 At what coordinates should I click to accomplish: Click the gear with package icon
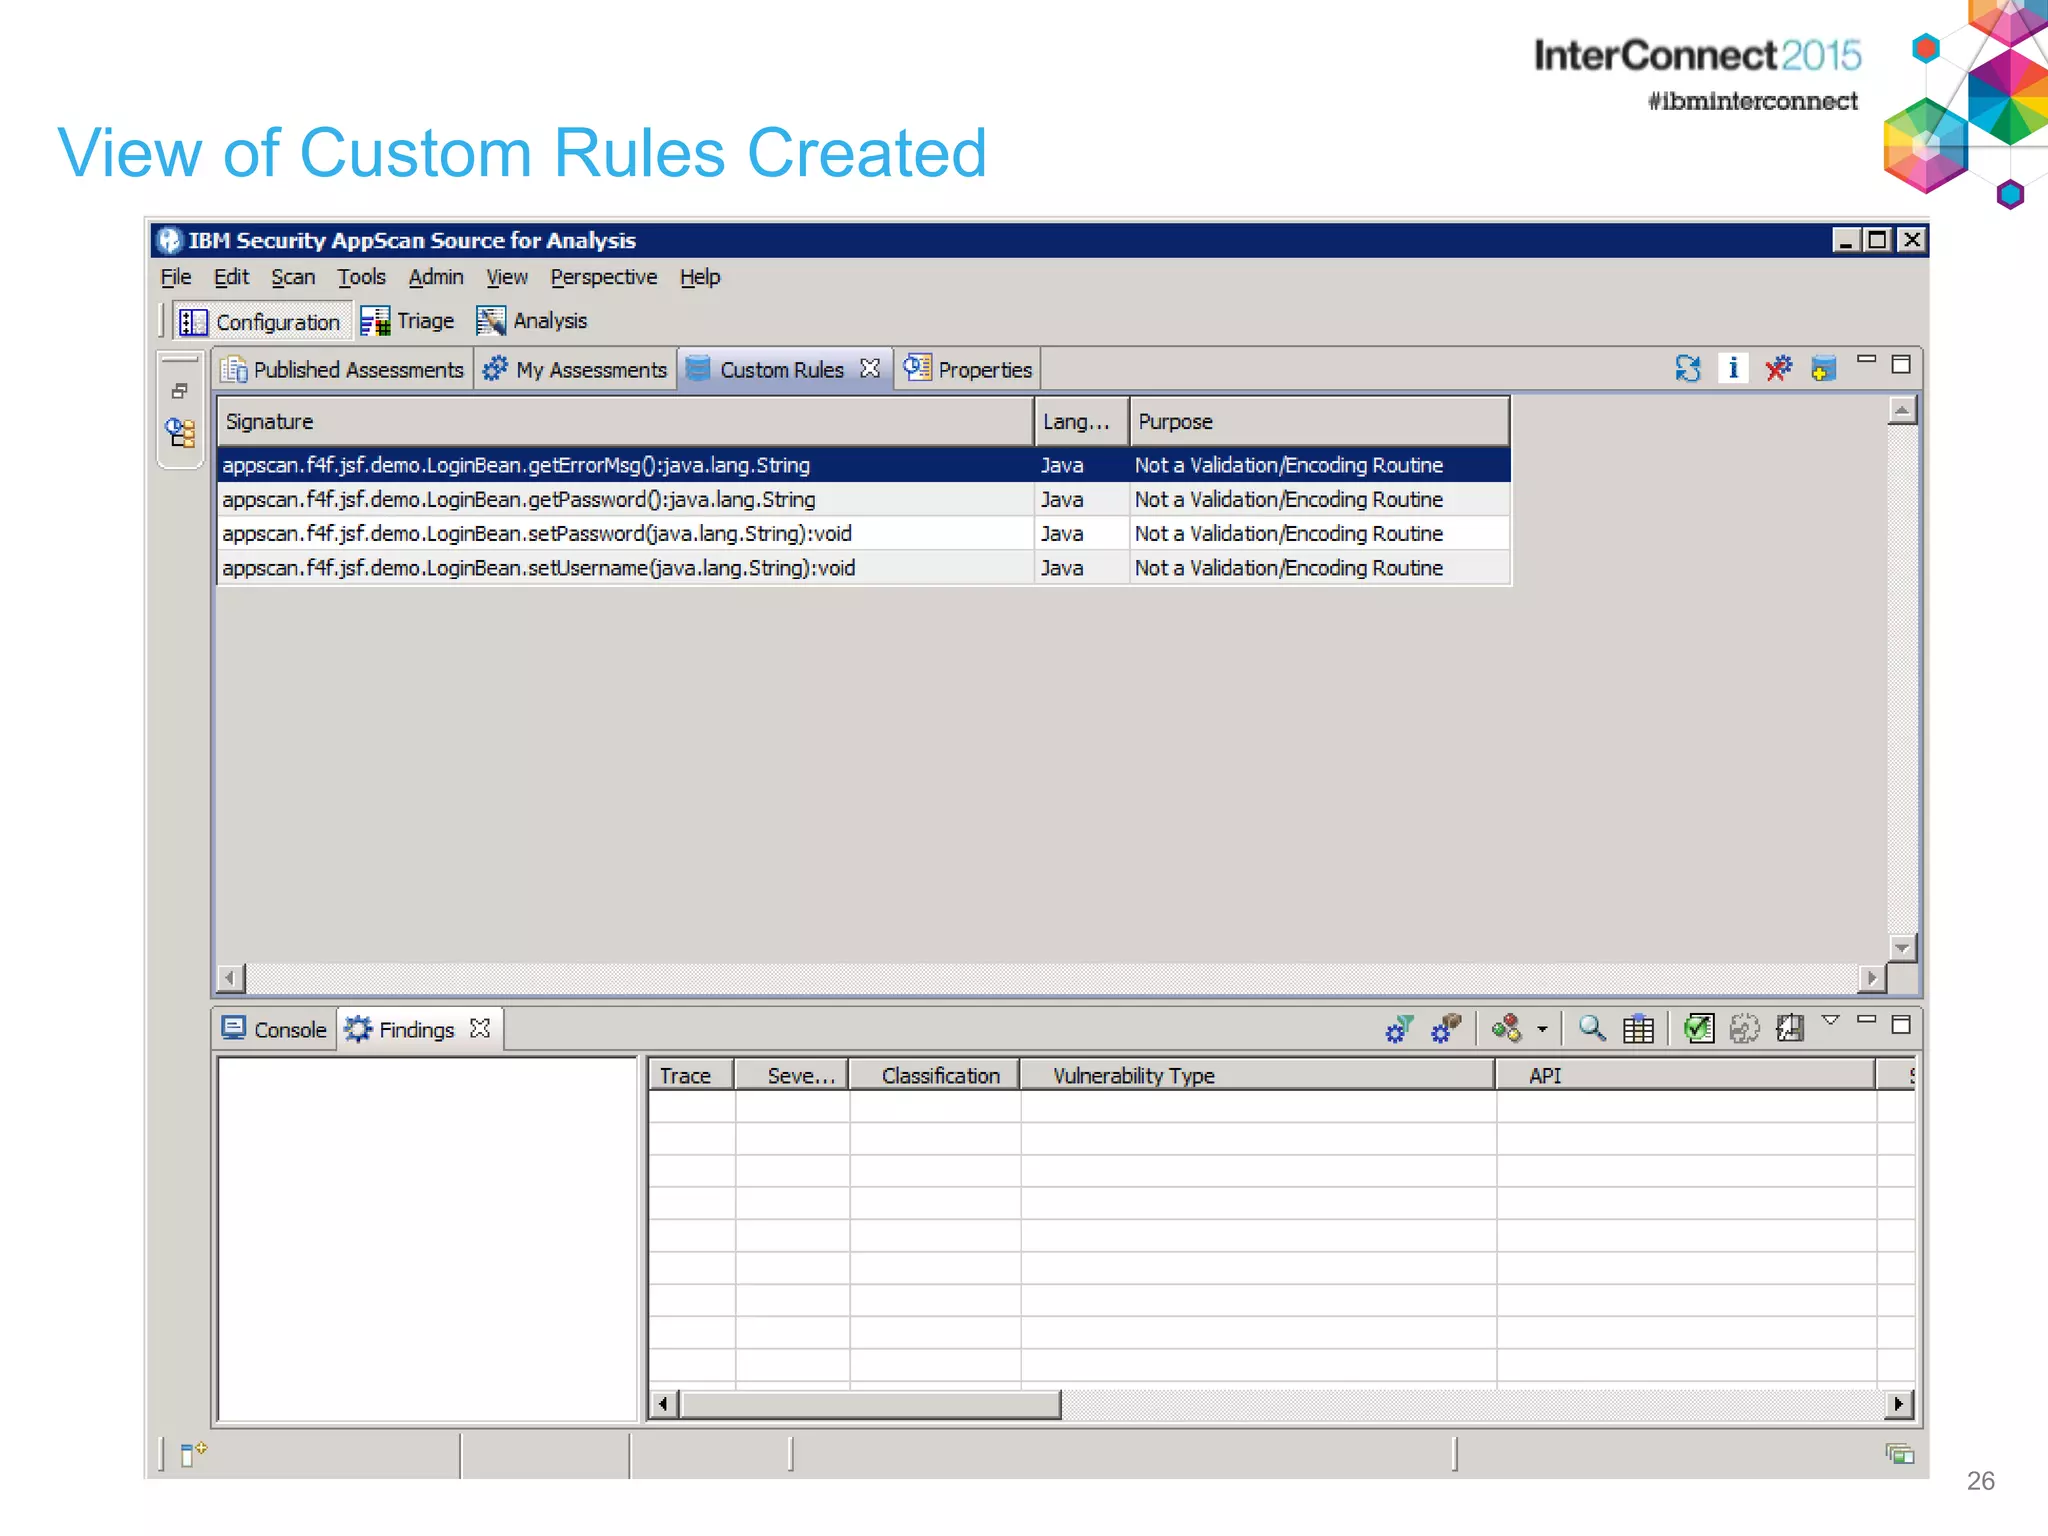pyautogui.click(x=1446, y=1028)
